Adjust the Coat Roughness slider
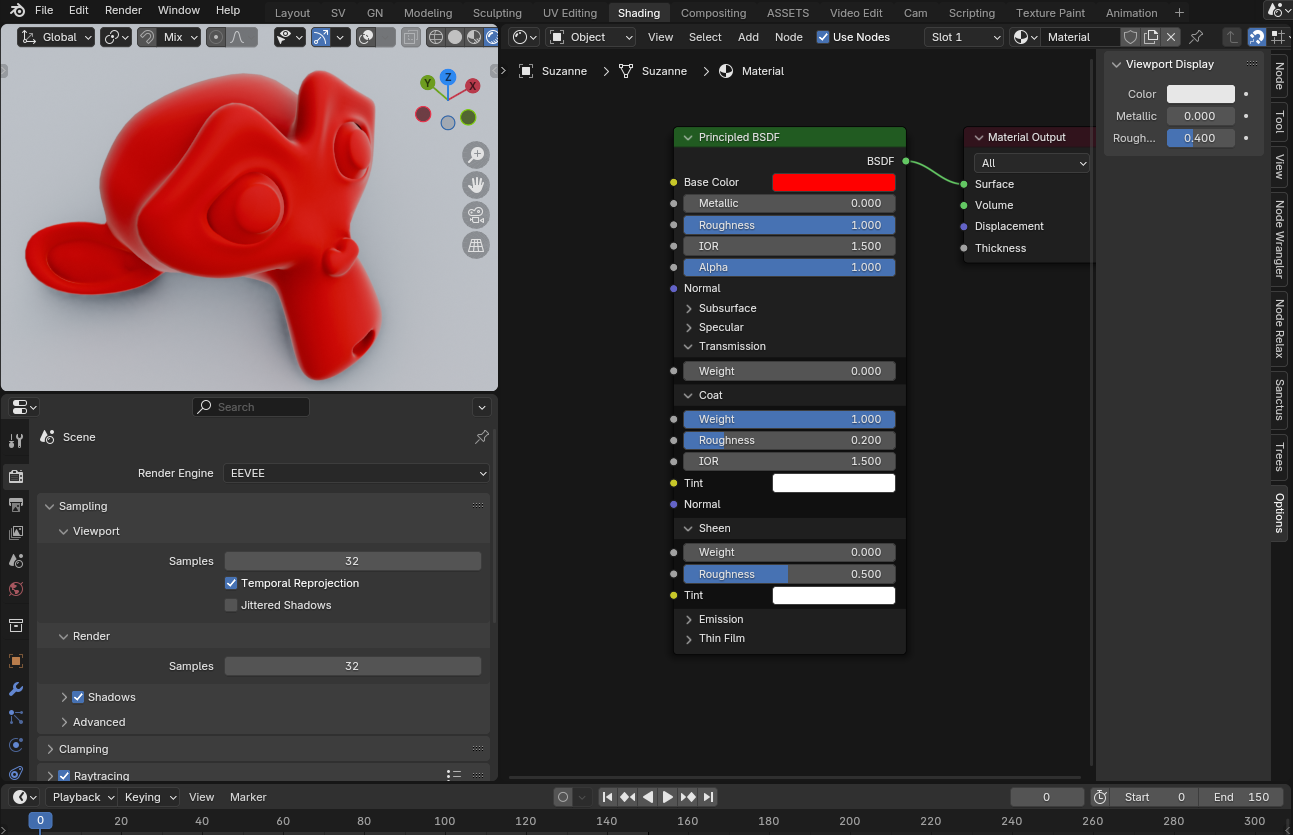This screenshot has width=1293, height=835. click(x=789, y=440)
